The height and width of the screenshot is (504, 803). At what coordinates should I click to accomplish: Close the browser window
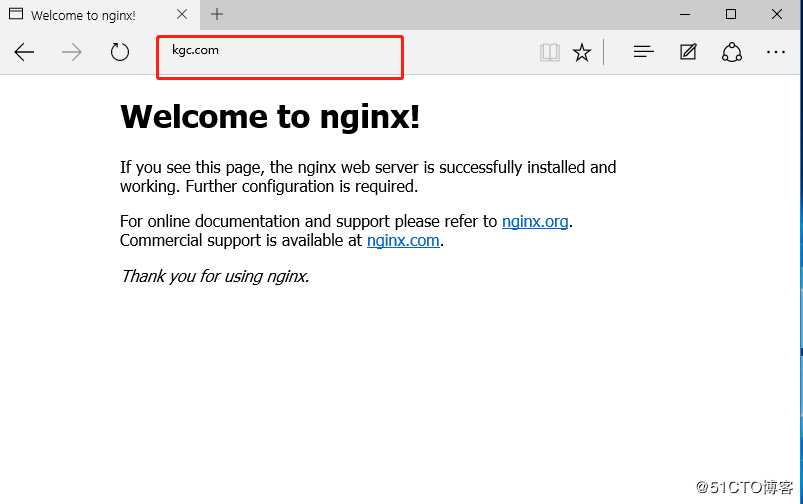(776, 14)
